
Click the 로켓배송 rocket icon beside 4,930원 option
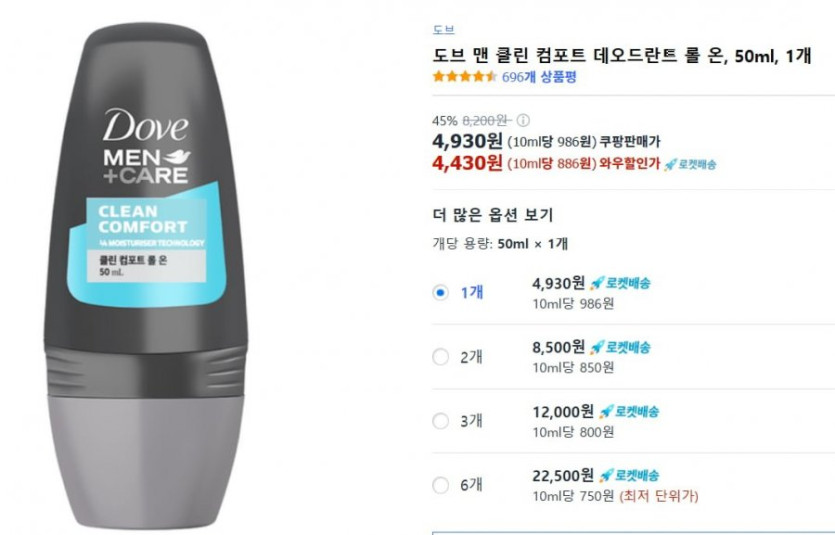pyautogui.click(x=597, y=283)
